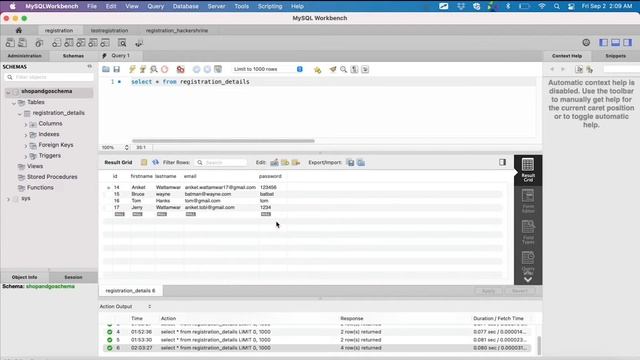640x360 pixels.
Task: Create a new SQL tab icon
Action: click(x=10, y=43)
